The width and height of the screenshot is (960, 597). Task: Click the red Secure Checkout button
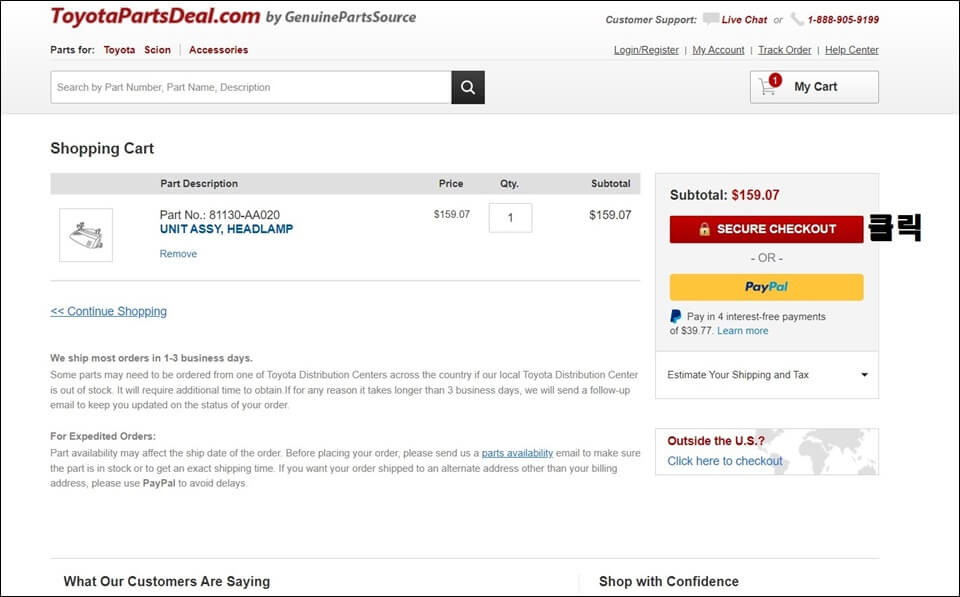pos(767,229)
